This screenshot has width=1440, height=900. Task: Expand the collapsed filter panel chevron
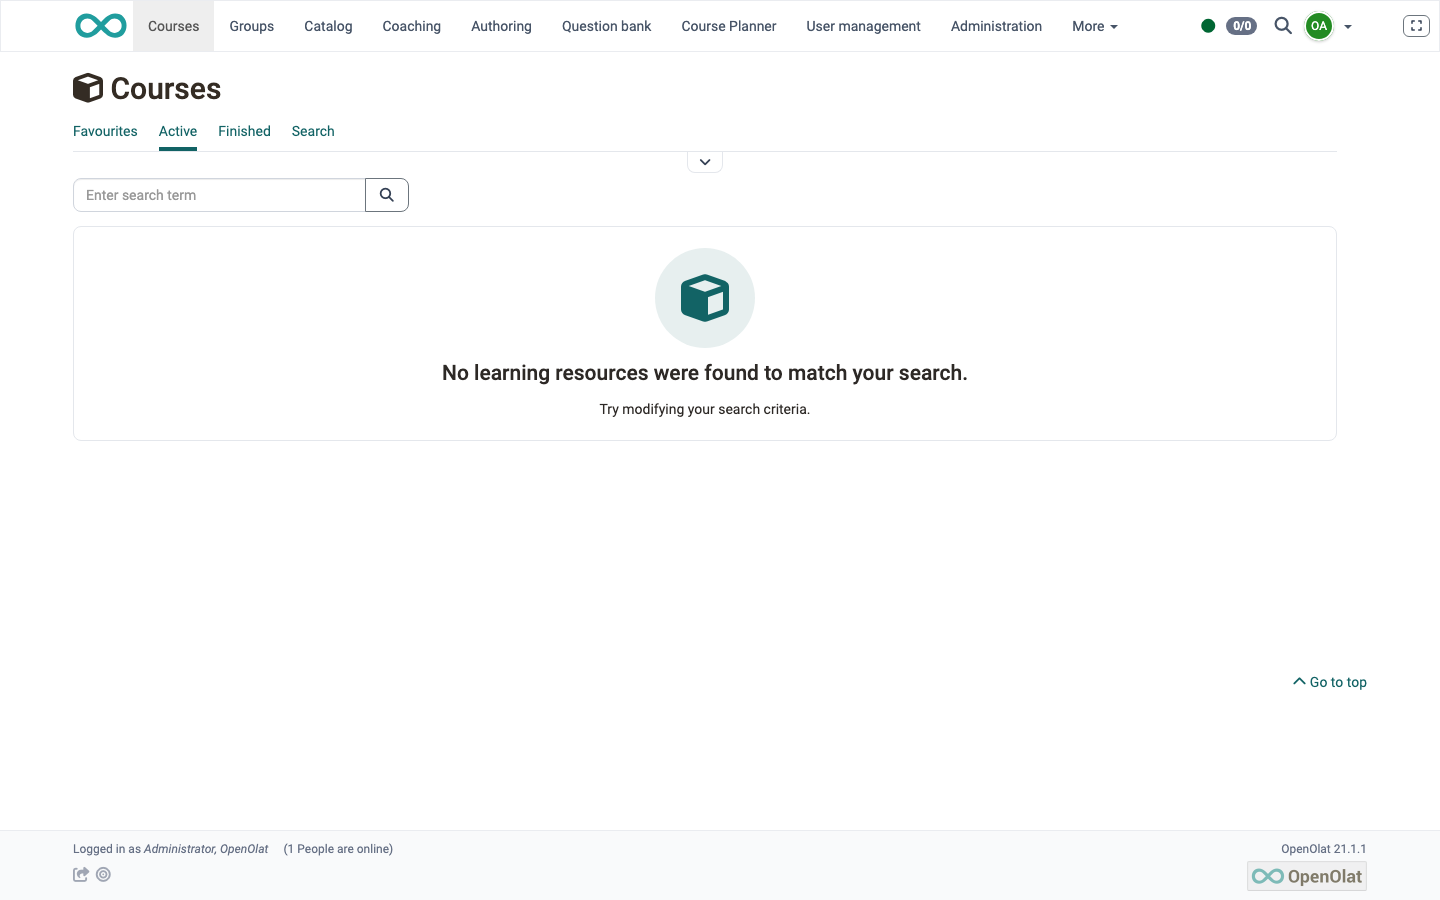click(705, 162)
